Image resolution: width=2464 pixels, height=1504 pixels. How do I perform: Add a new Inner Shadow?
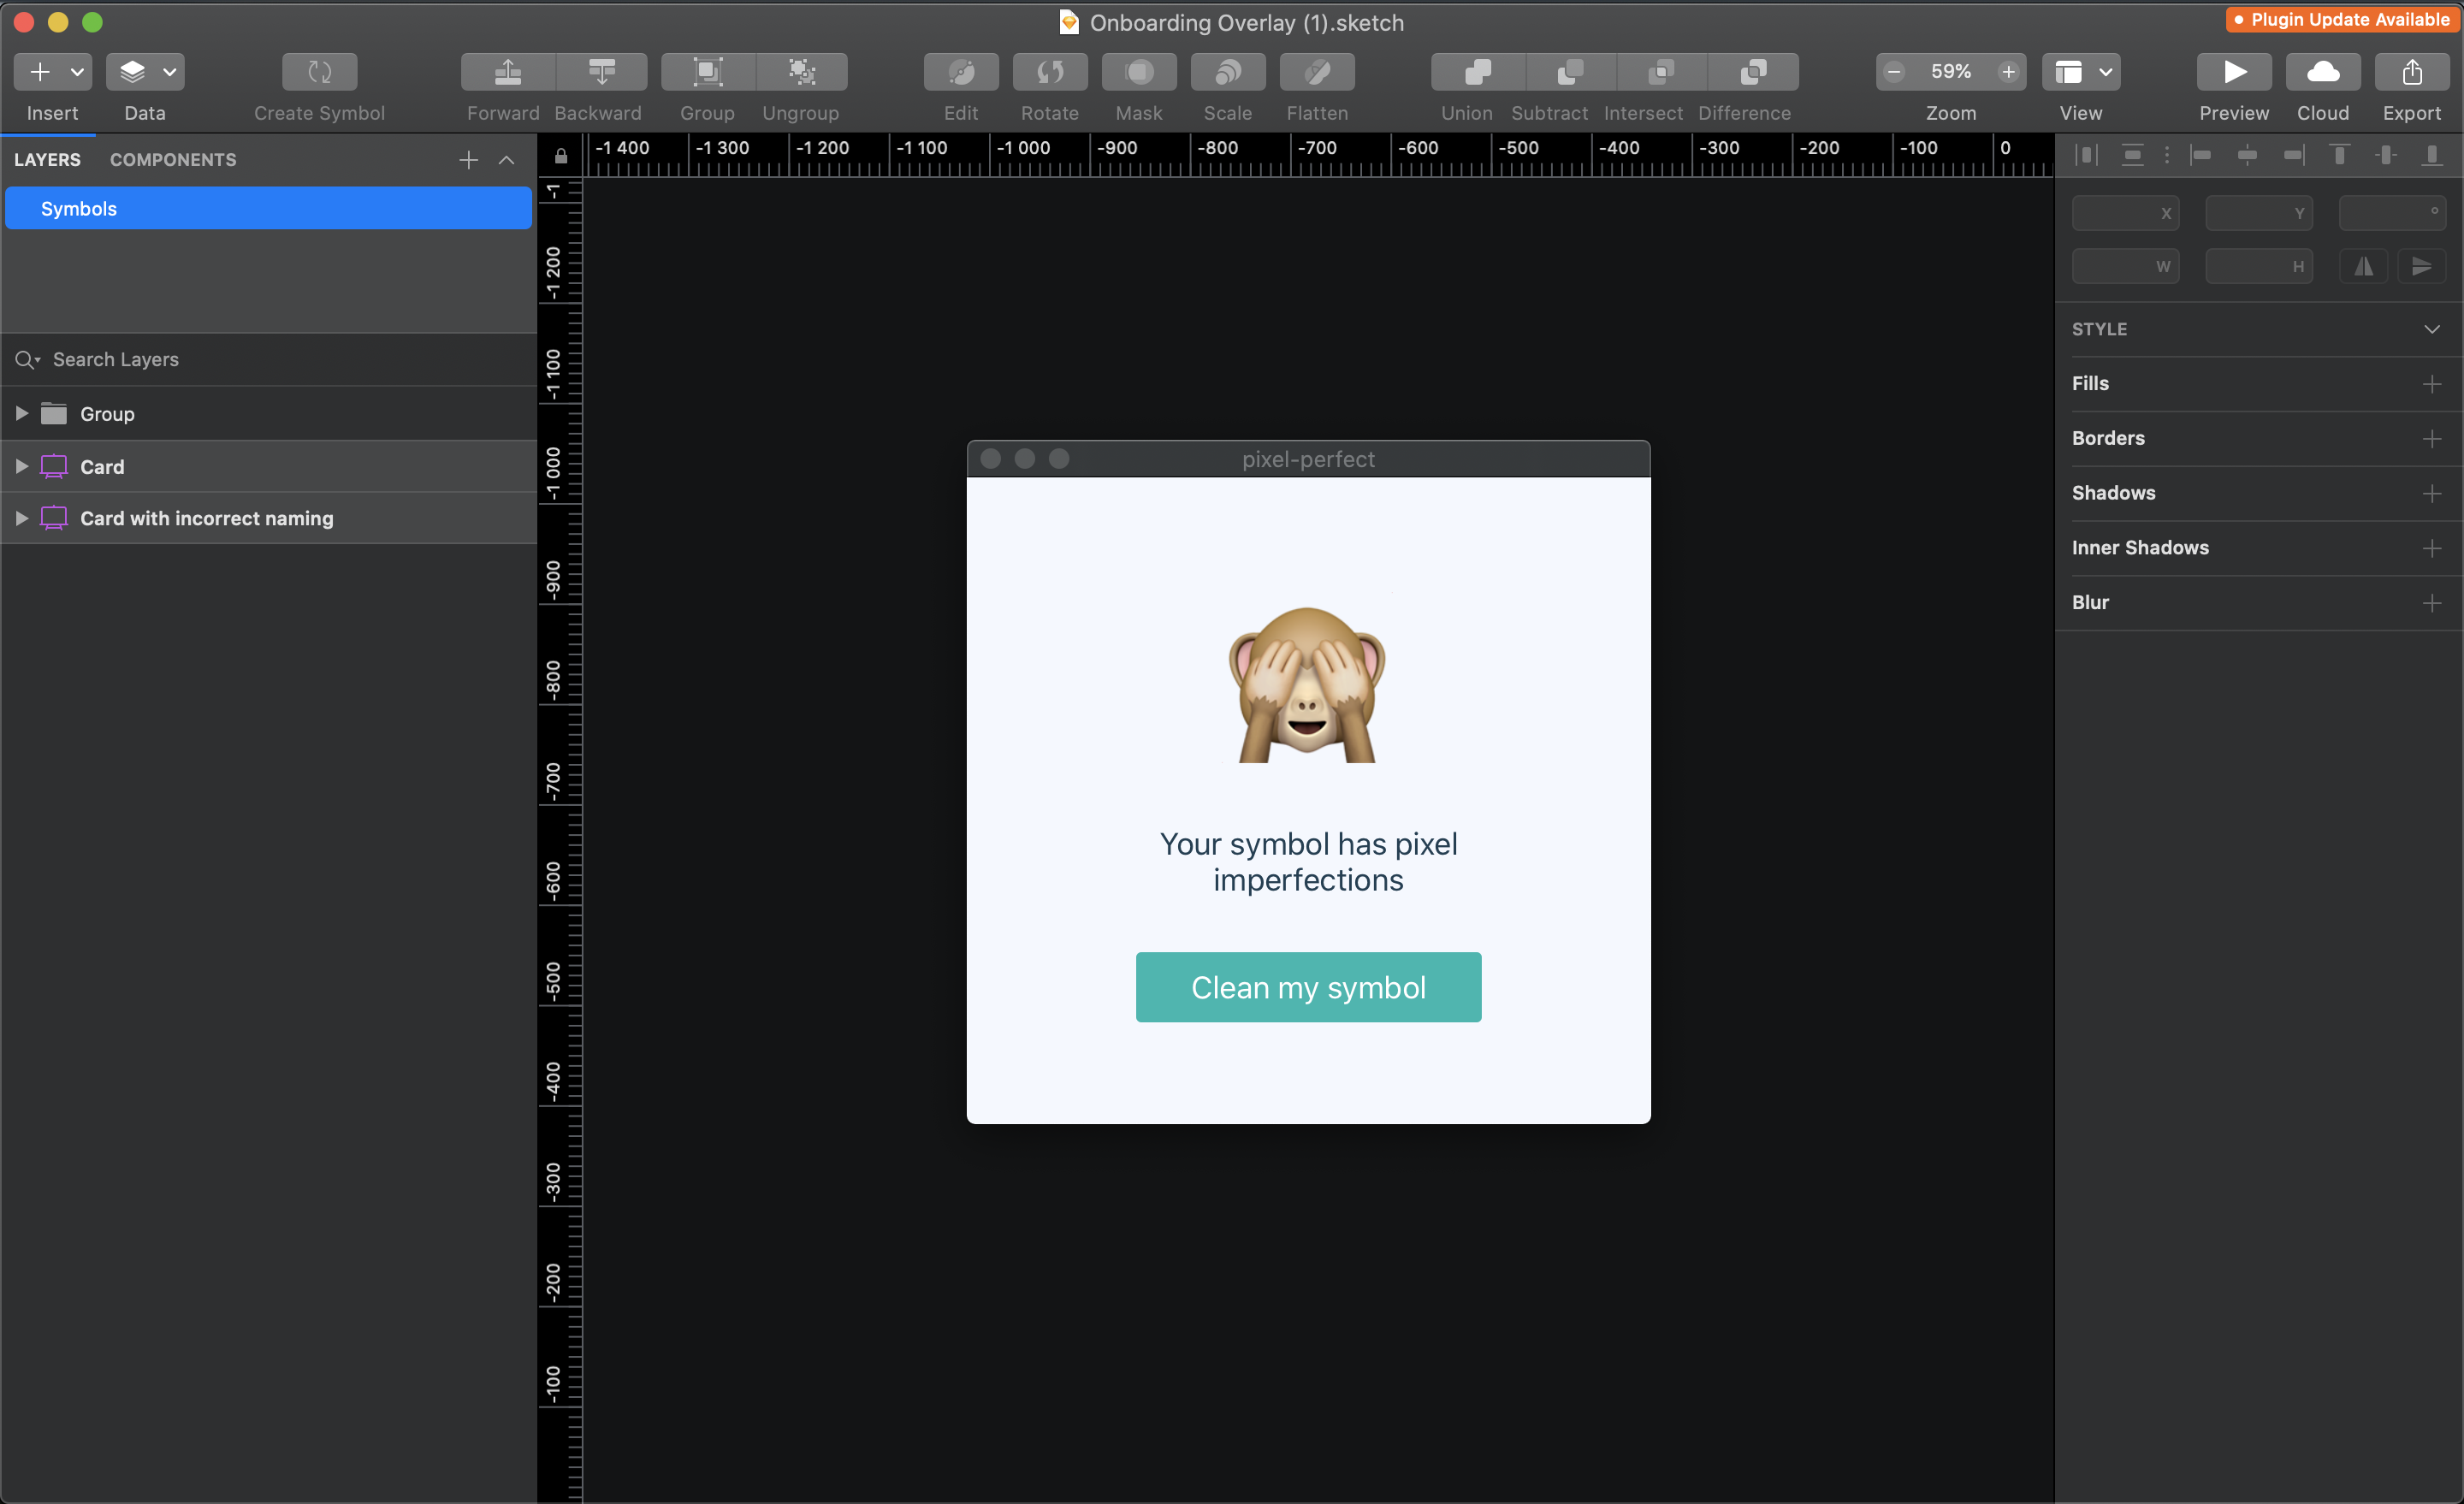(2432, 548)
